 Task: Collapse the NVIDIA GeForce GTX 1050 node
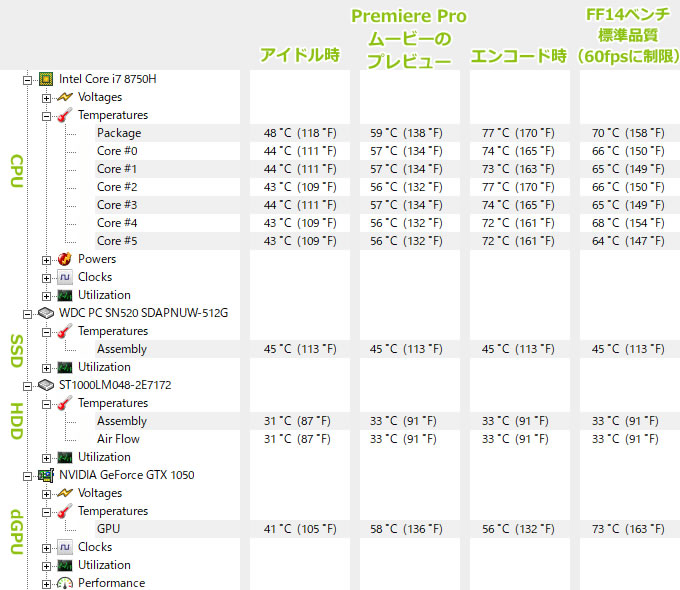tap(27, 476)
